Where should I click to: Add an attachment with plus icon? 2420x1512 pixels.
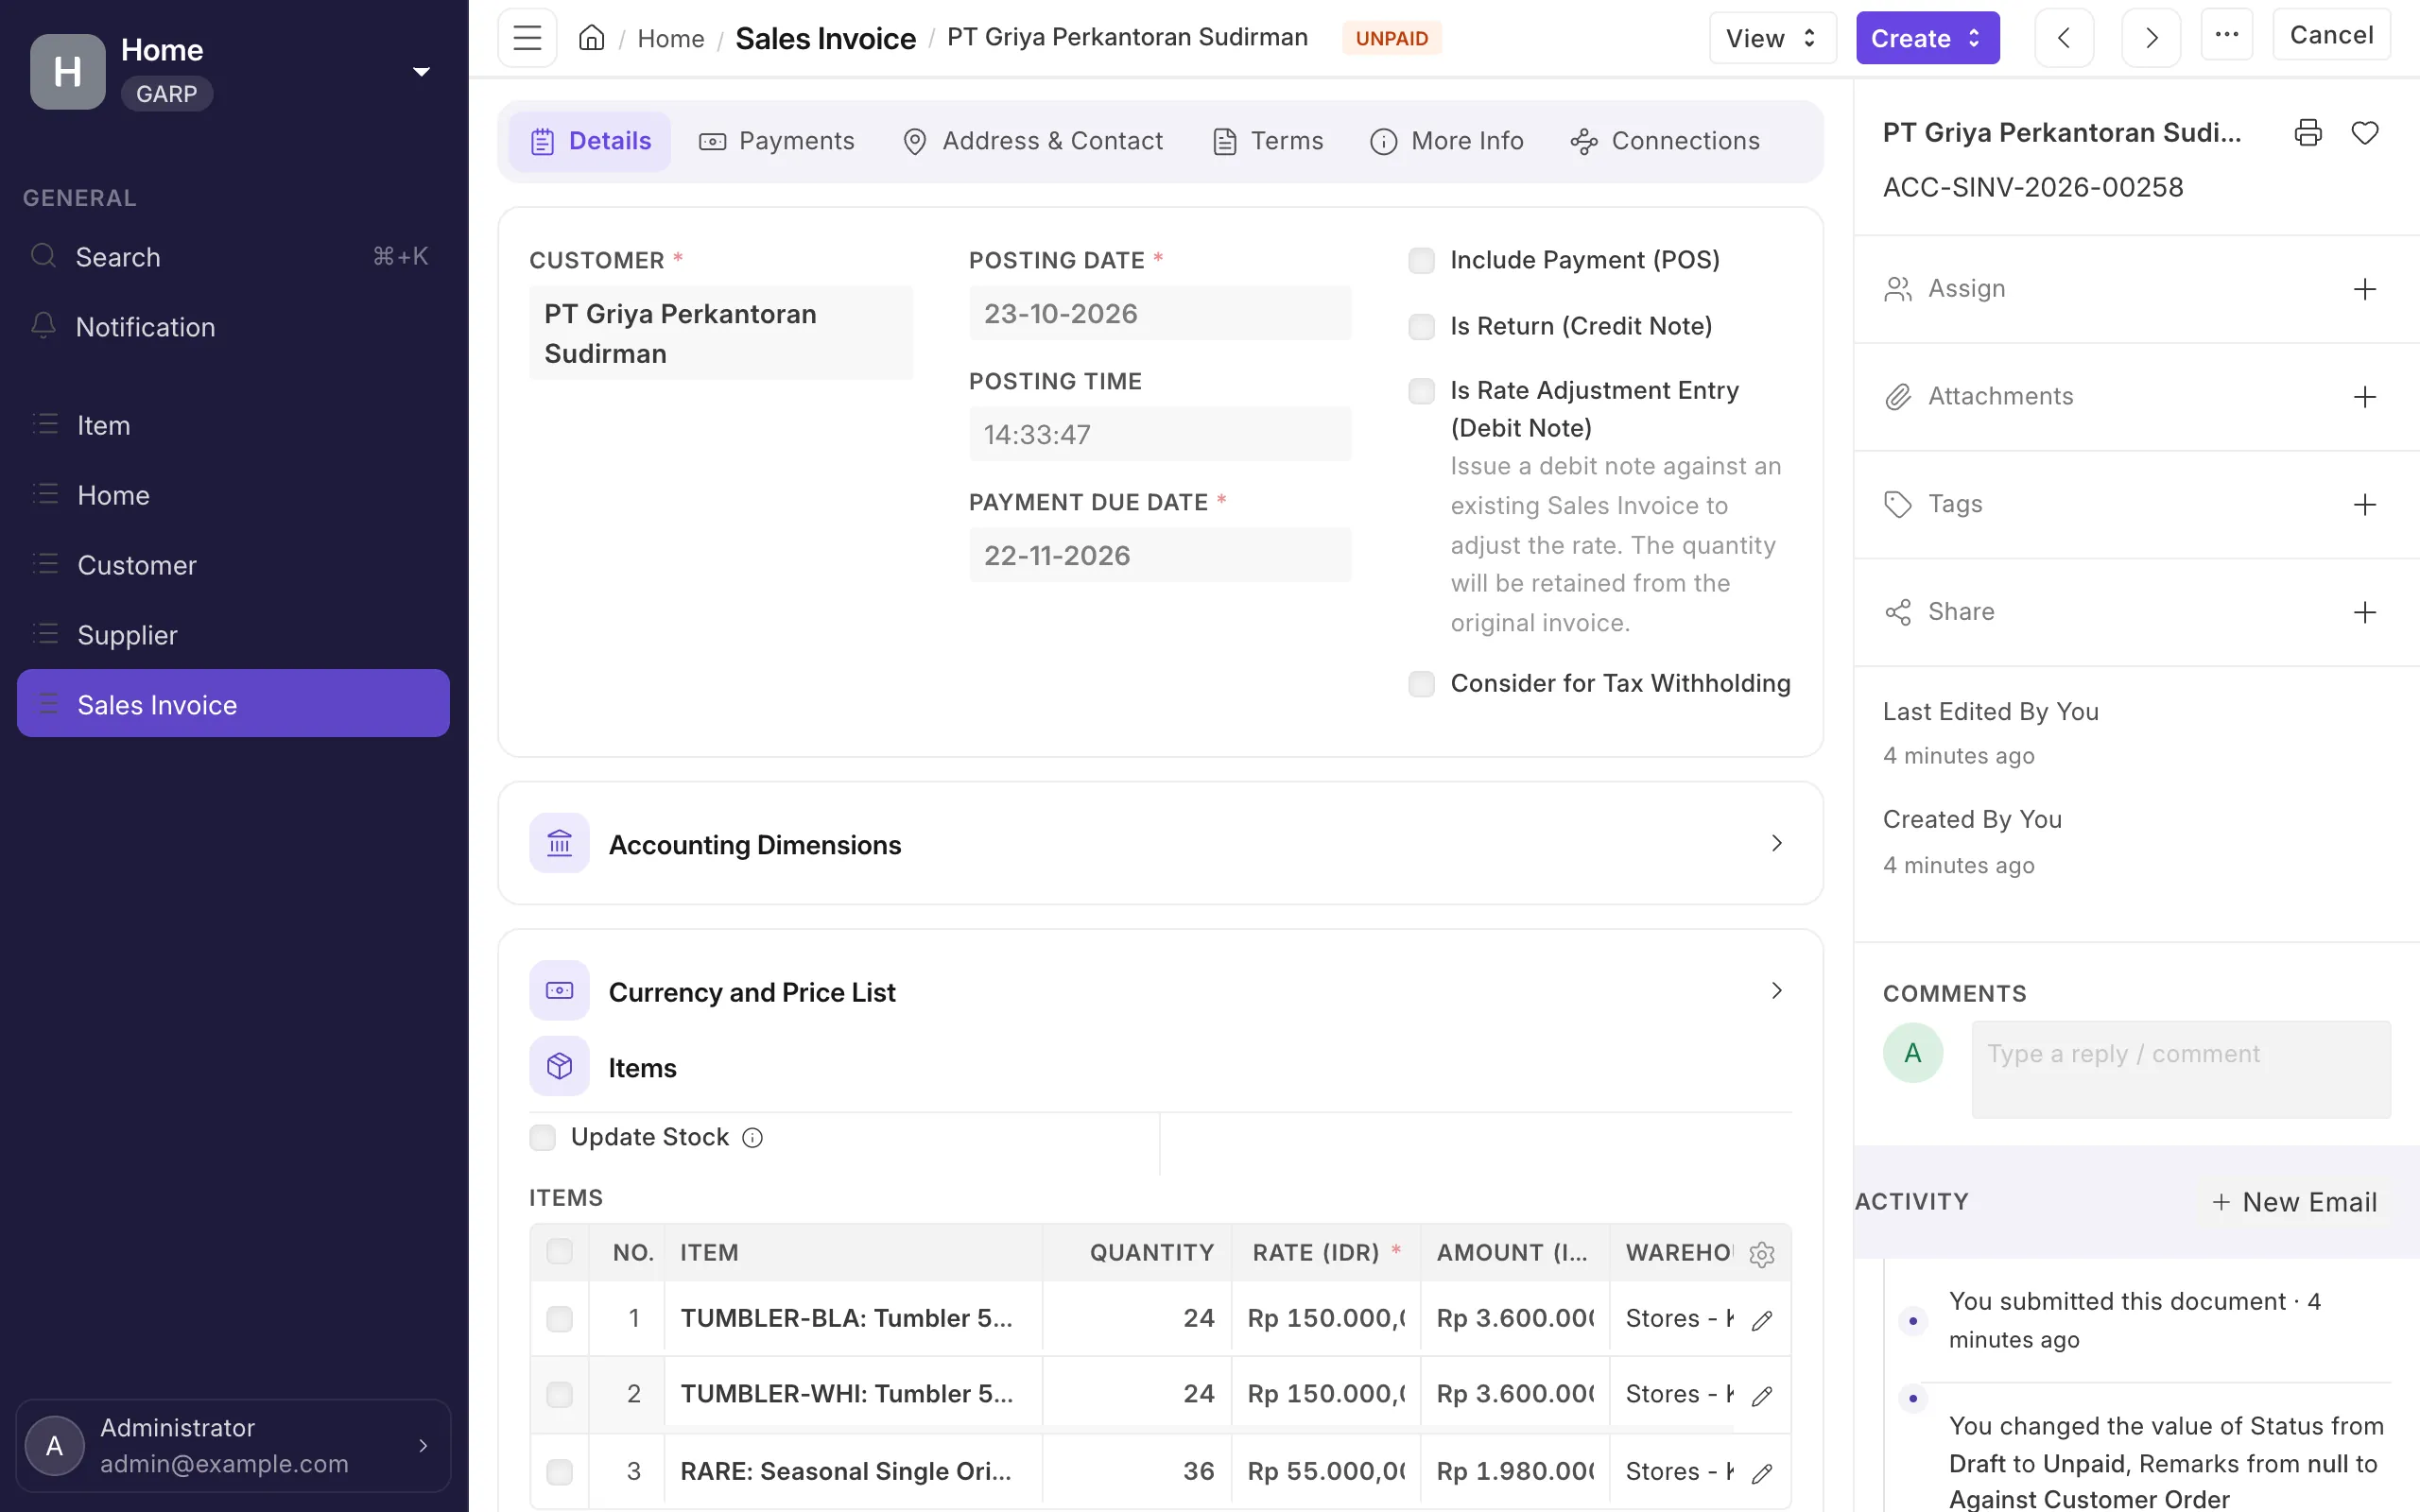pos(2365,397)
